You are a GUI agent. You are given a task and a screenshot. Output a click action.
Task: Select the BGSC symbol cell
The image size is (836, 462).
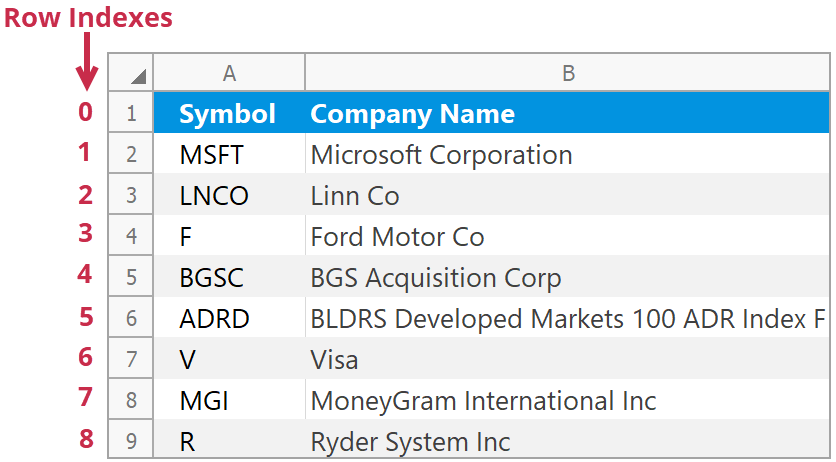click(x=228, y=278)
